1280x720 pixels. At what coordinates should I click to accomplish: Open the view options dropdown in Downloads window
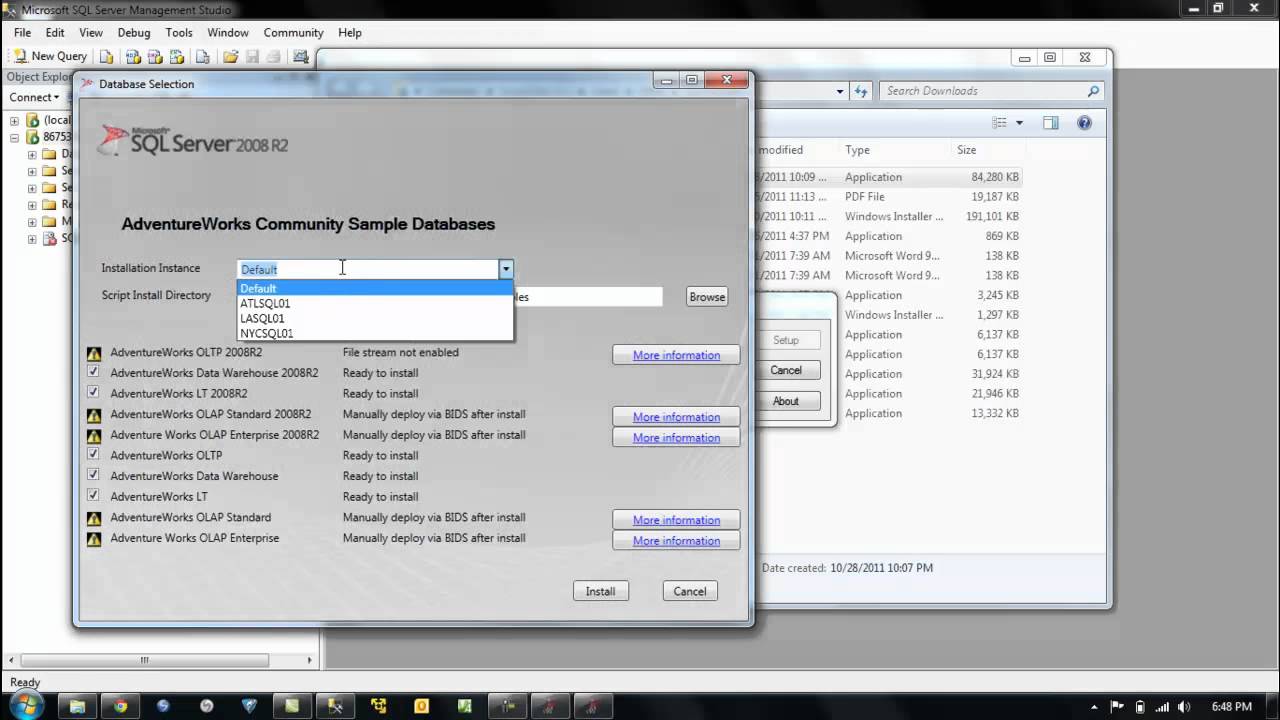[x=1019, y=123]
